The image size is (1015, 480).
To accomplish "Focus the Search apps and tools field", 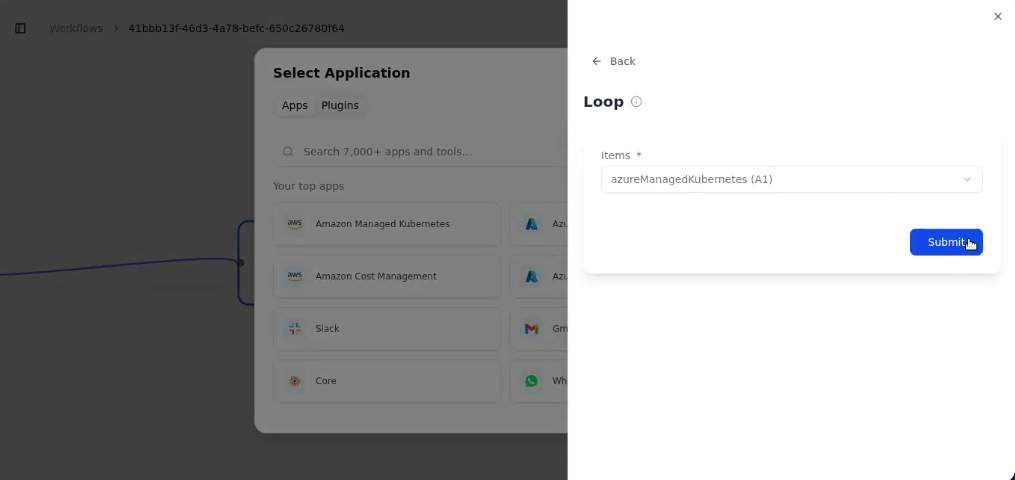I will coord(421,152).
